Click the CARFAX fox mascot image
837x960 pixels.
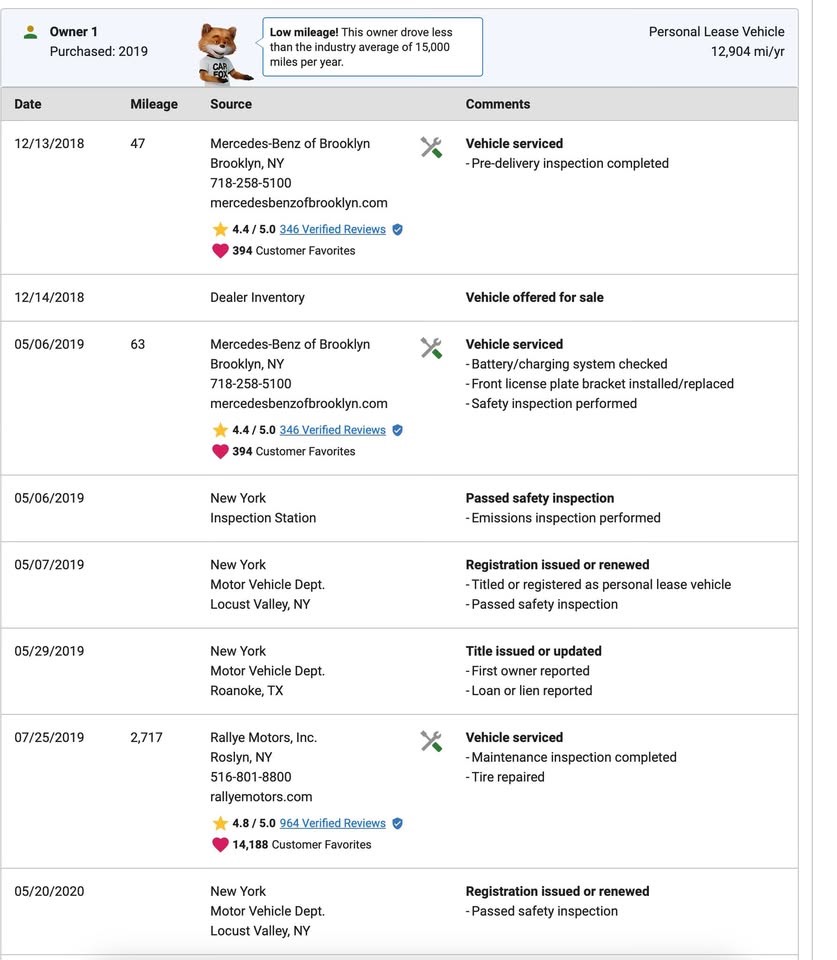[223, 54]
